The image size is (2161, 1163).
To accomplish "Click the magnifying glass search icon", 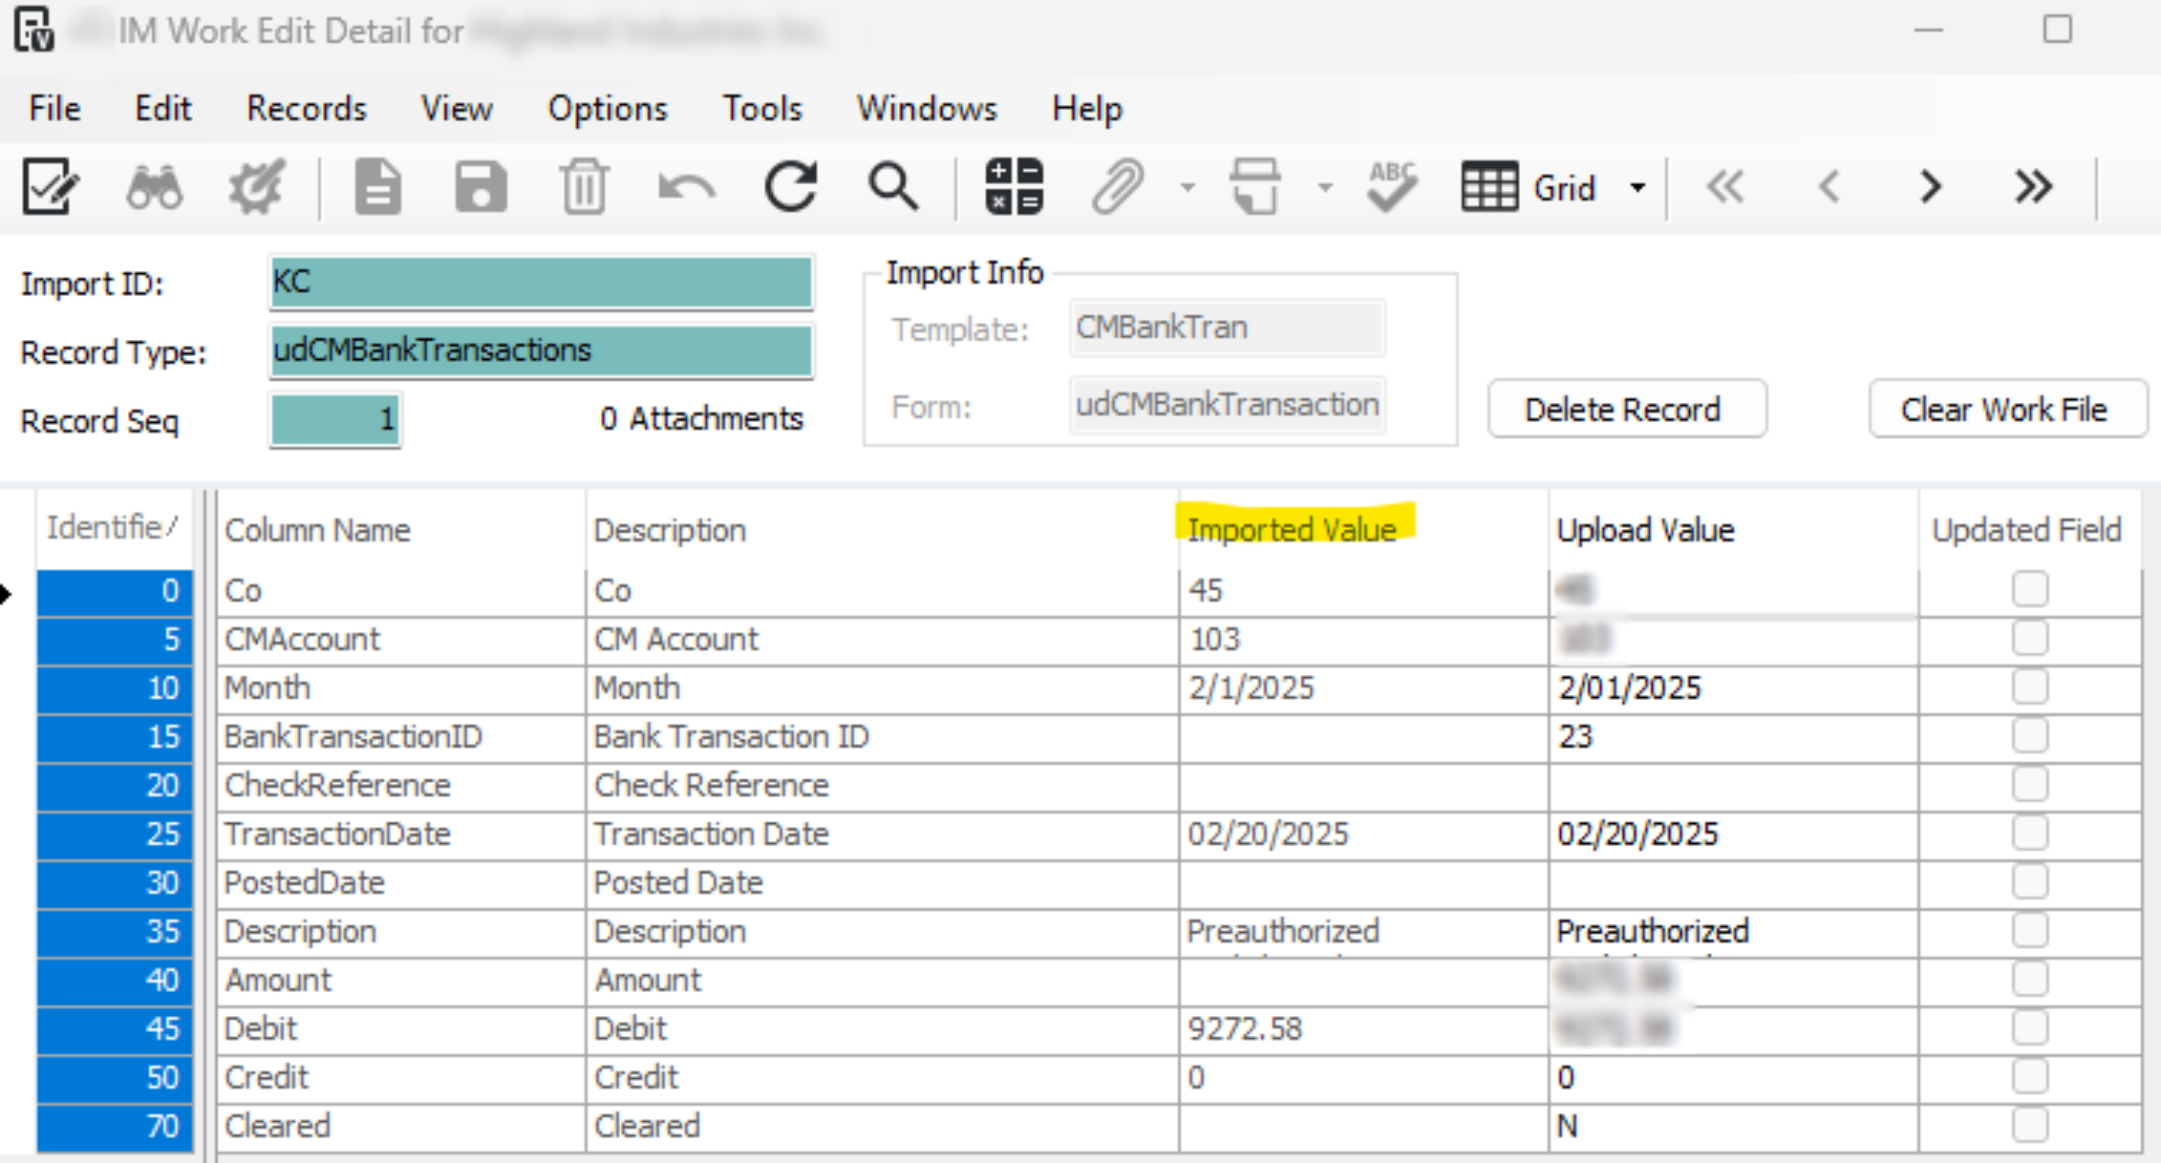I will pyautogui.click(x=892, y=187).
